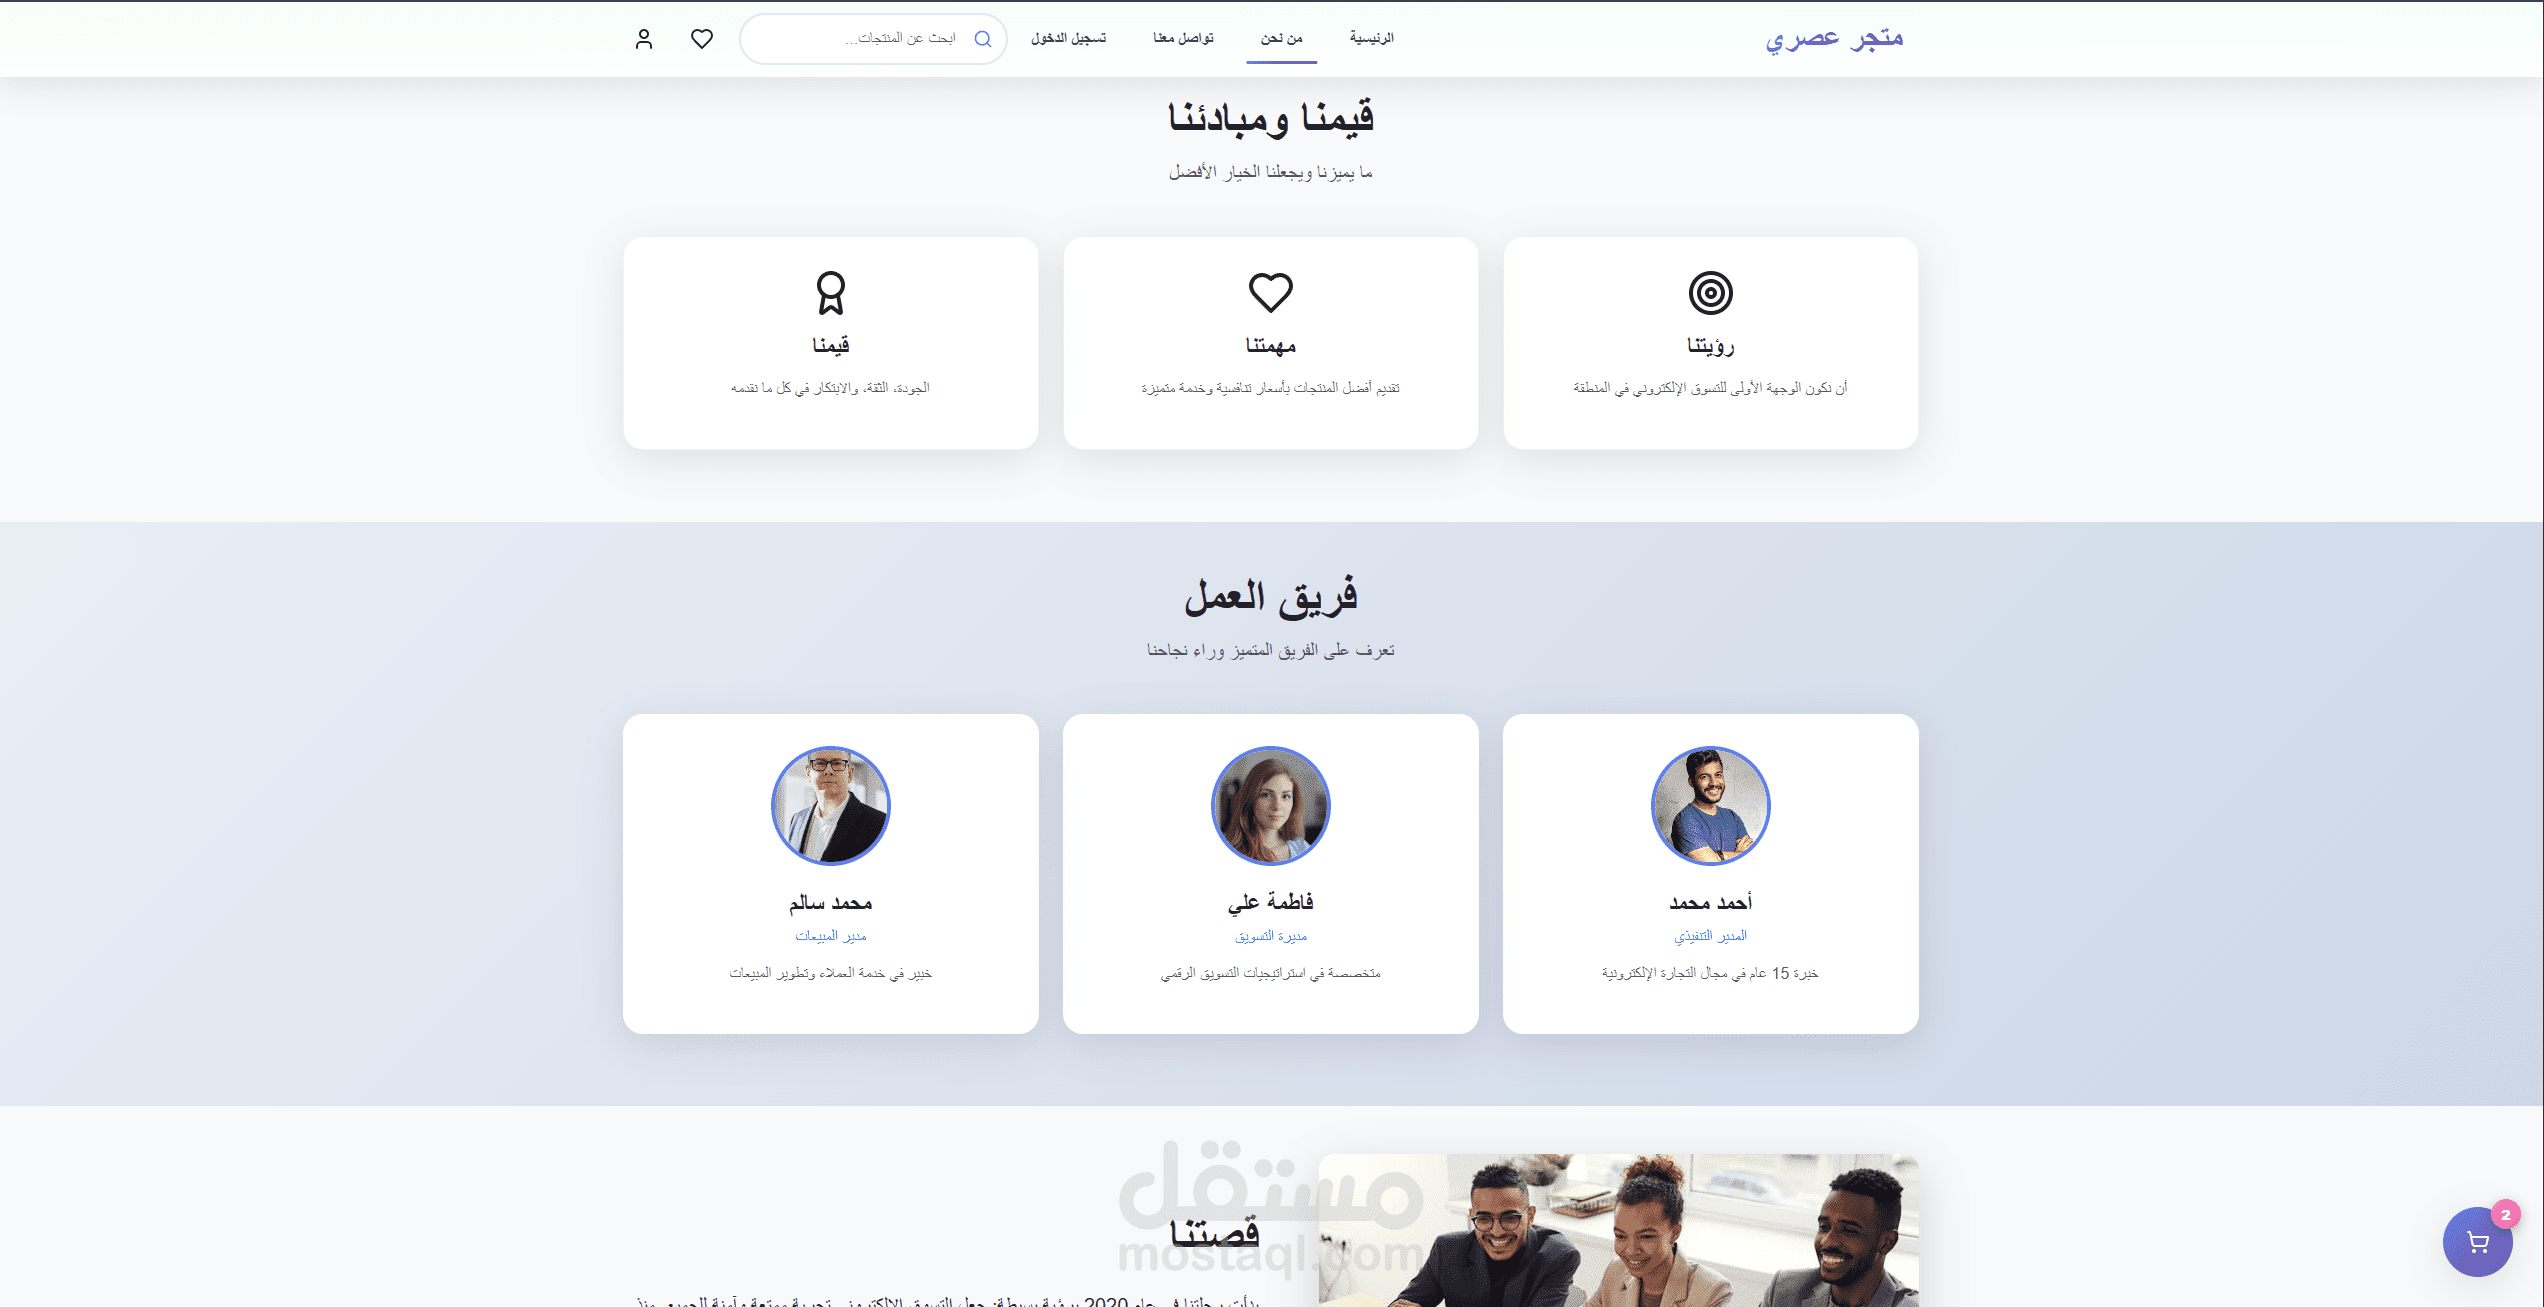
Task: Focus the product search input field
Action: coord(873,39)
